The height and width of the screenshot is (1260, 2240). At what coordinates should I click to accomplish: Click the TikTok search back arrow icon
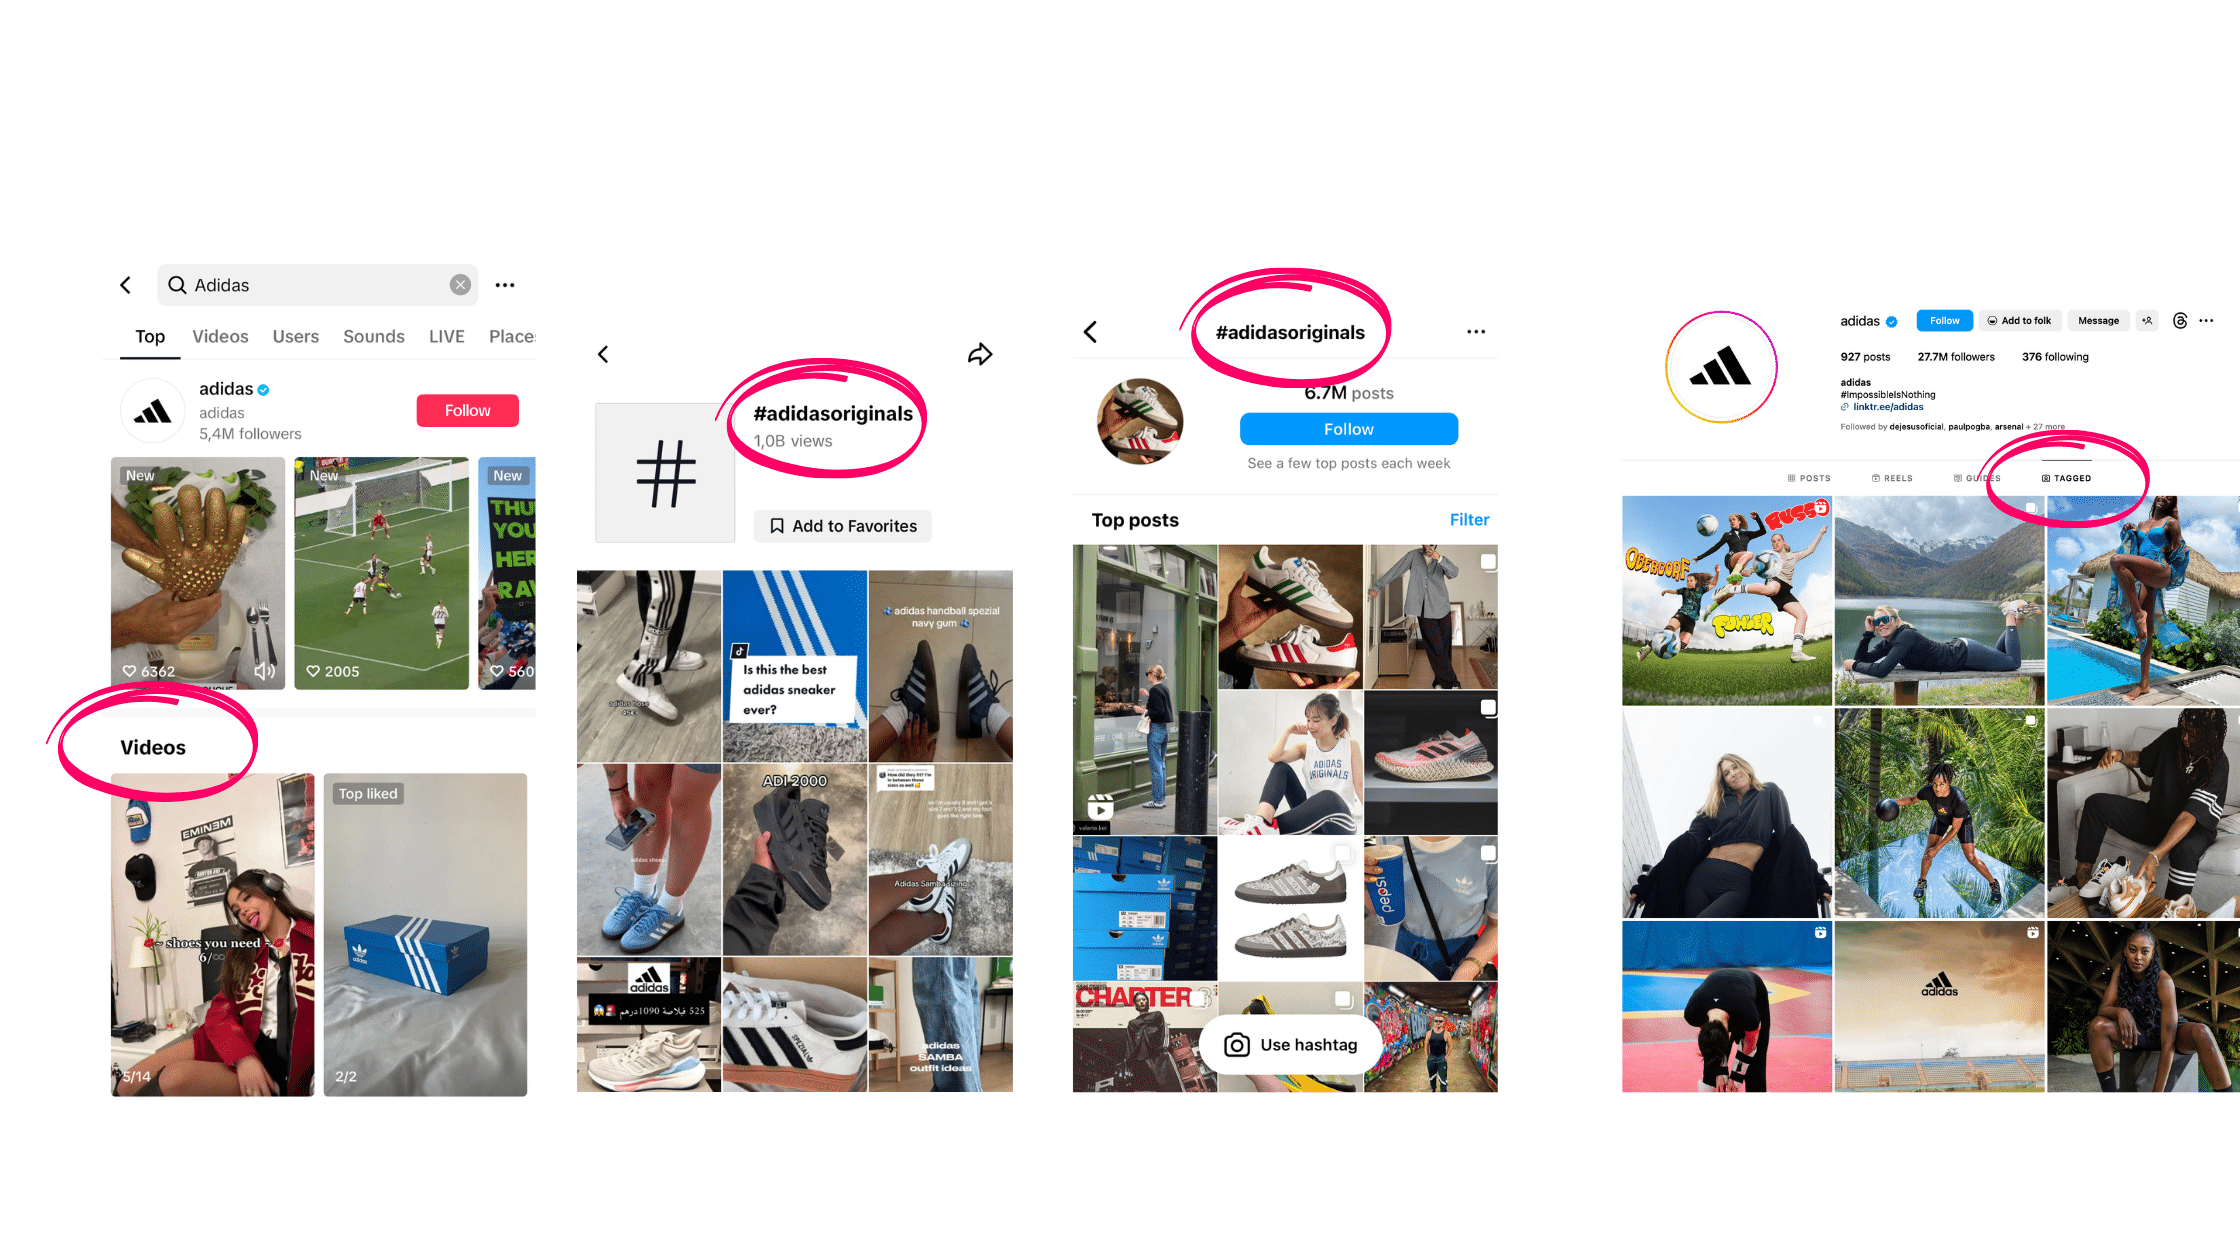pyautogui.click(x=128, y=285)
